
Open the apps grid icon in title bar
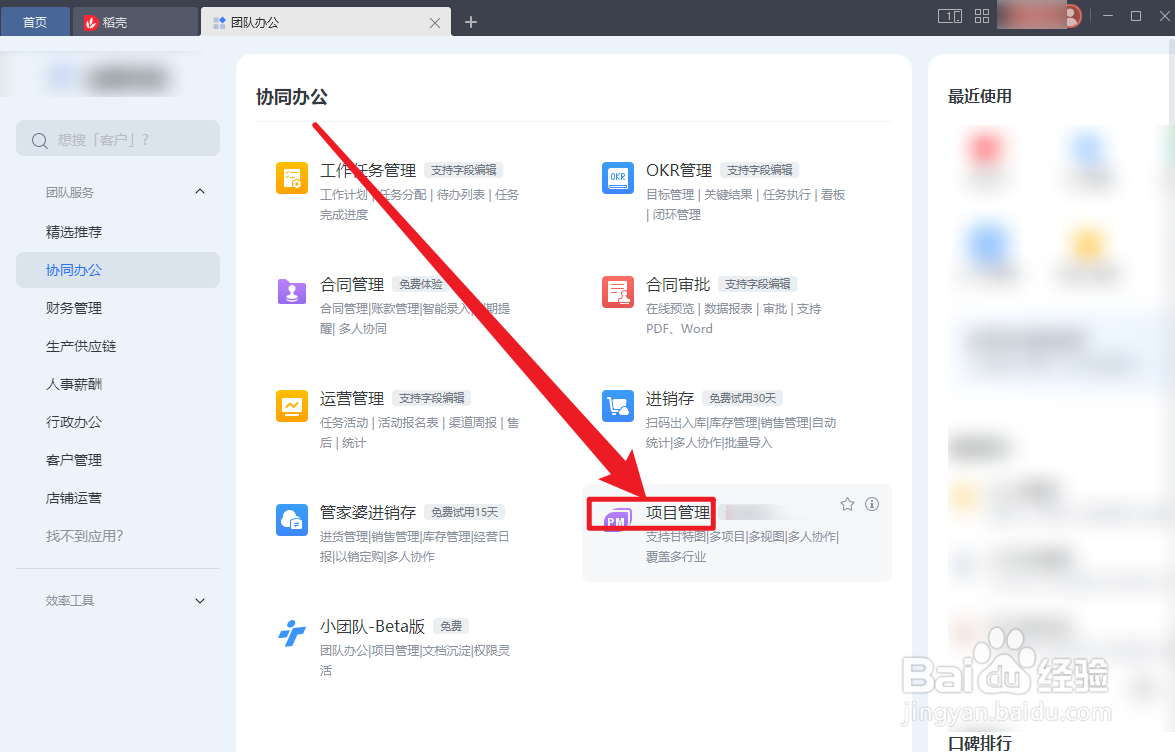981,16
